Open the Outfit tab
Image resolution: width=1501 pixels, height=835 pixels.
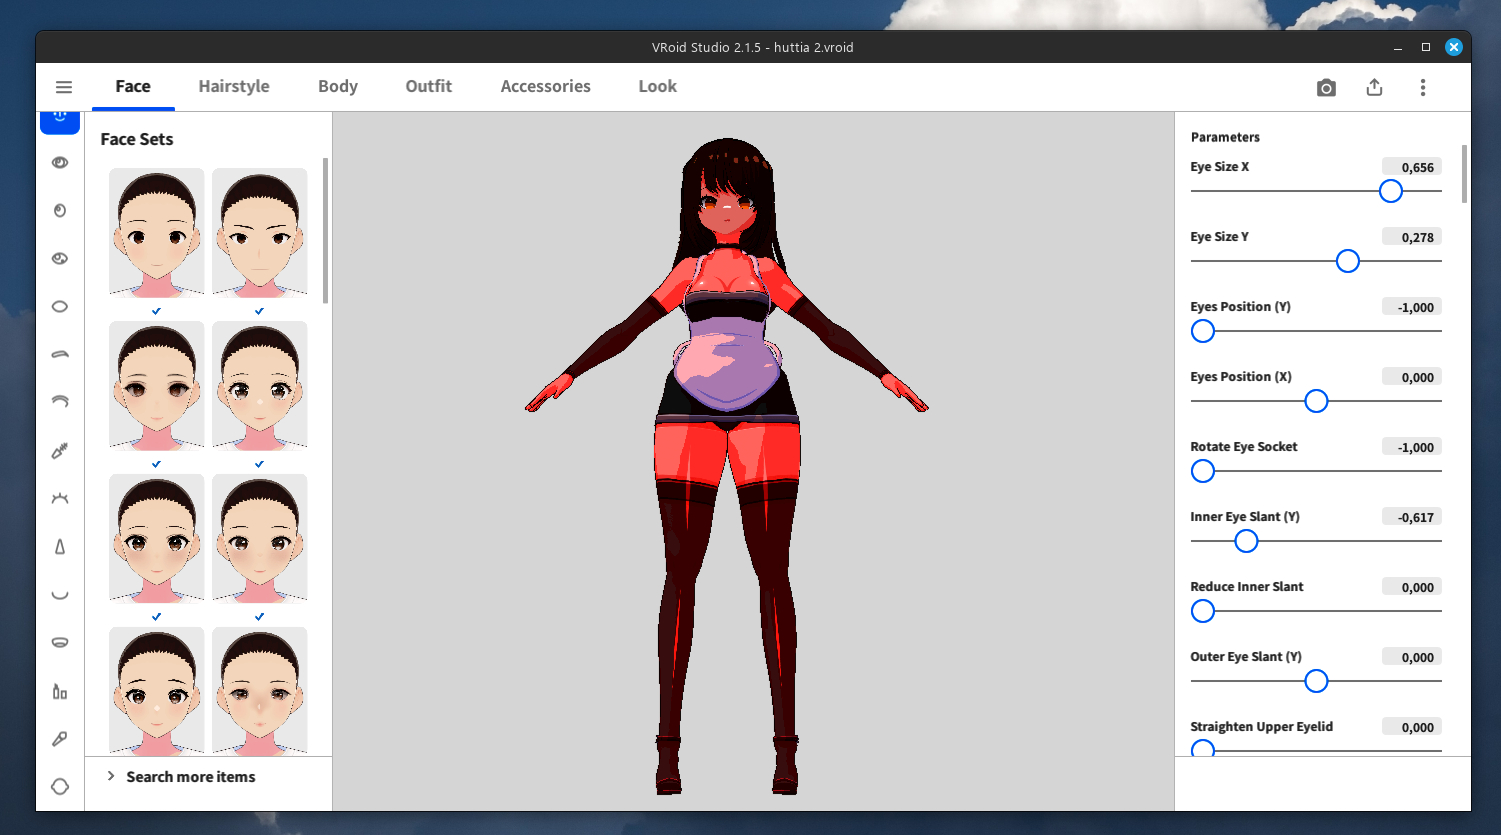tap(428, 87)
